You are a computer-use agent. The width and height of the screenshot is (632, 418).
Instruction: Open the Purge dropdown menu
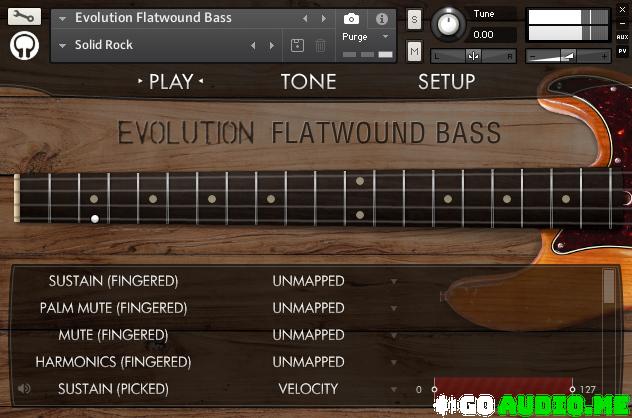pyautogui.click(x=385, y=36)
